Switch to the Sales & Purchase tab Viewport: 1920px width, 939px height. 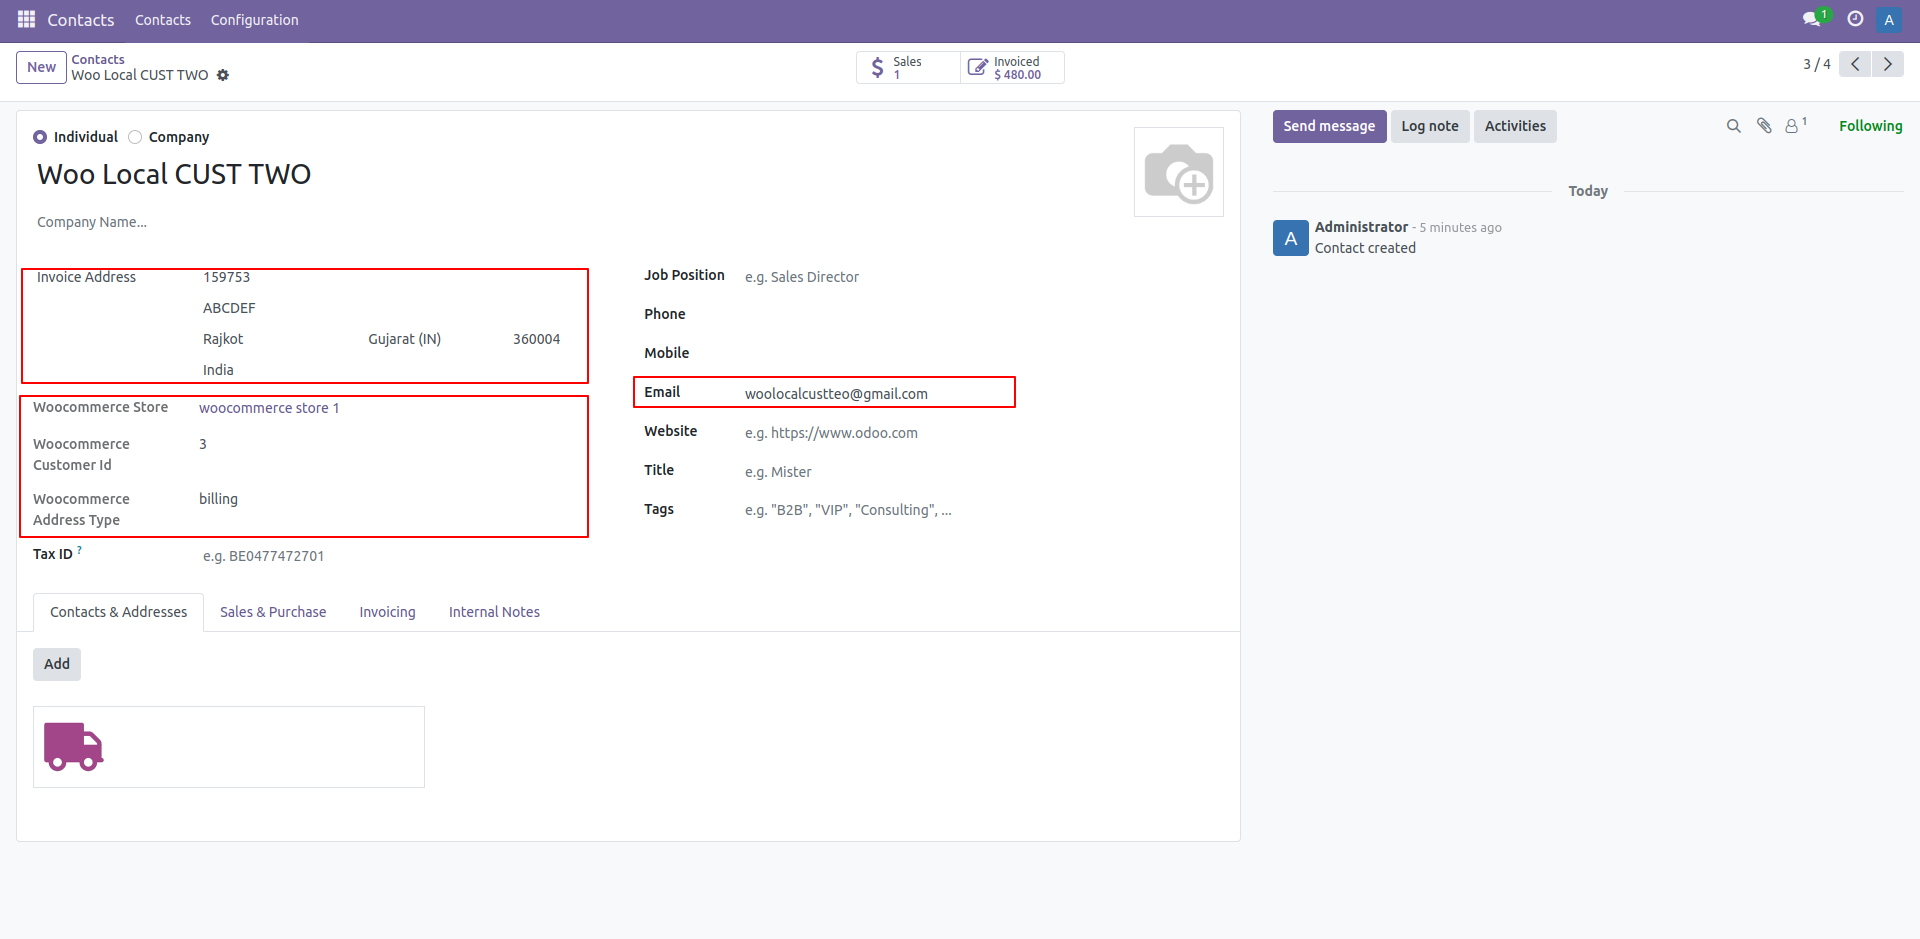pyautogui.click(x=273, y=612)
